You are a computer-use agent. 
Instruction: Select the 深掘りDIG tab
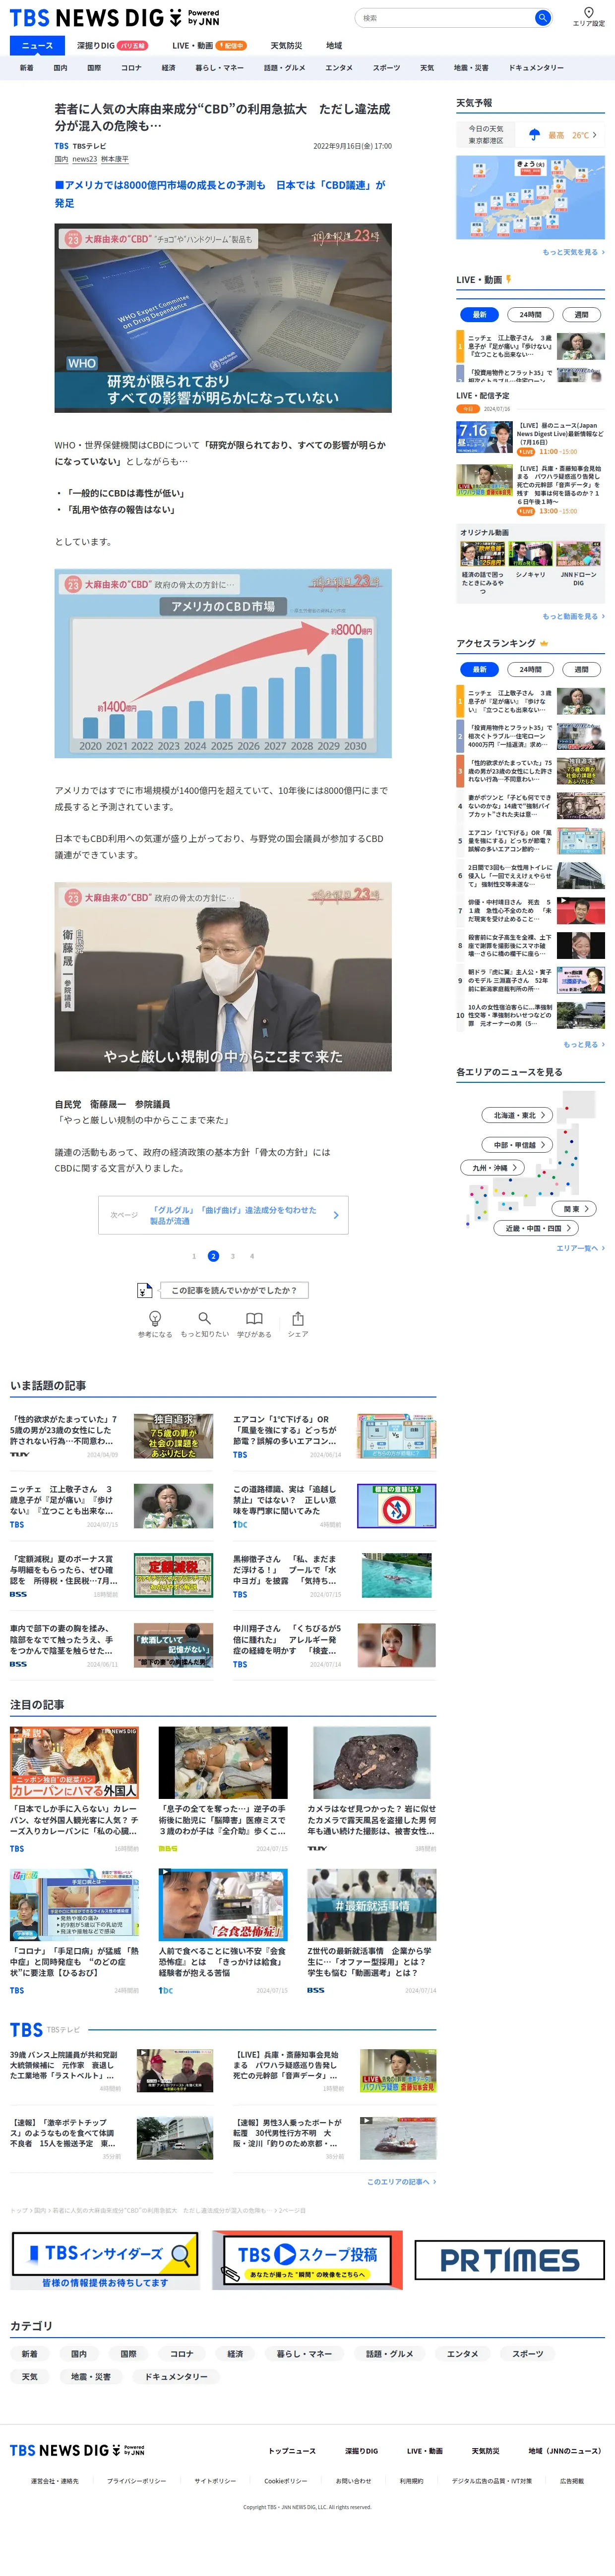point(111,46)
